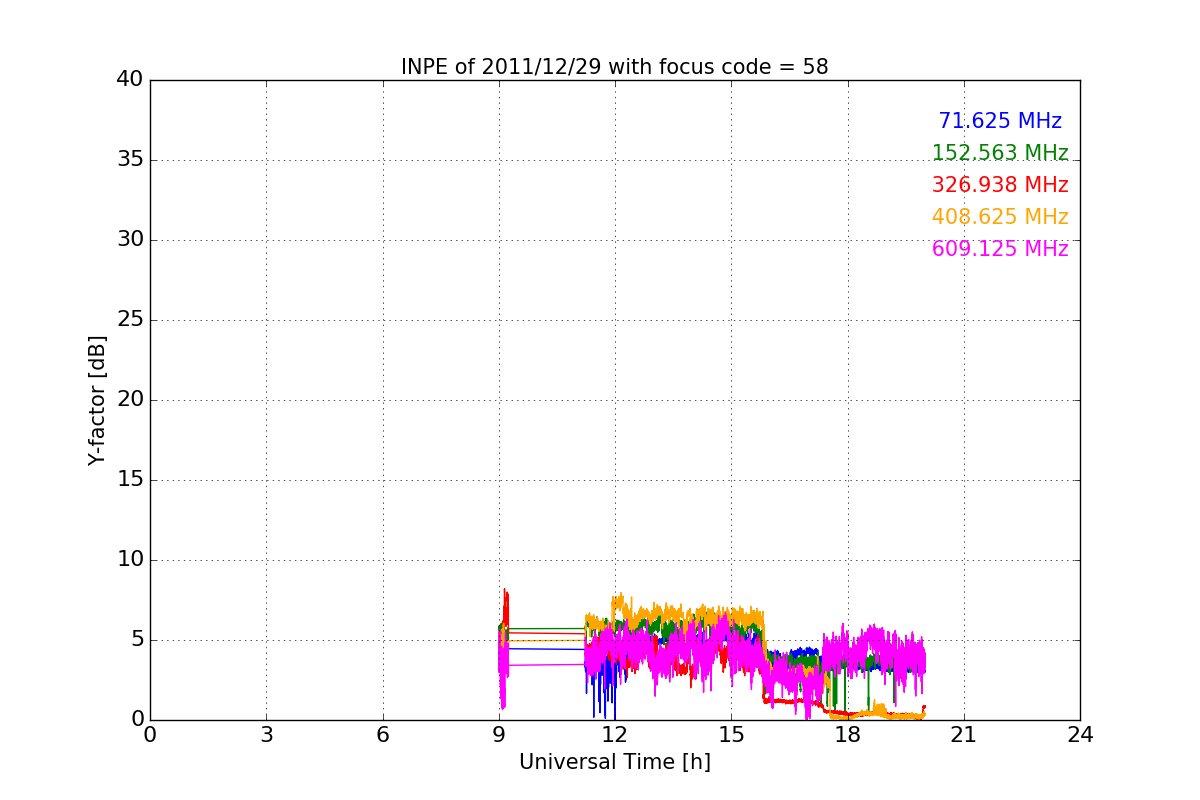1200x800 pixels.
Task: Click the Y-factor [dB] axis label
Action: (x=97, y=400)
